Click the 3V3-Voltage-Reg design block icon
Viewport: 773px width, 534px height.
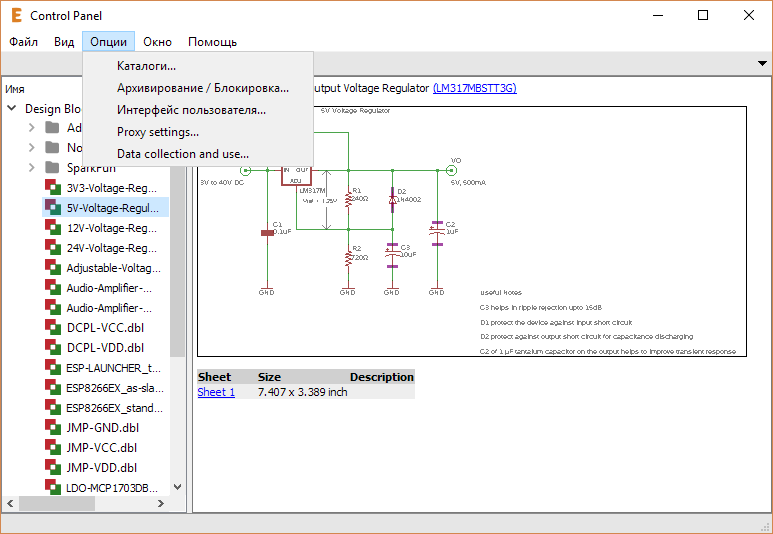53,187
